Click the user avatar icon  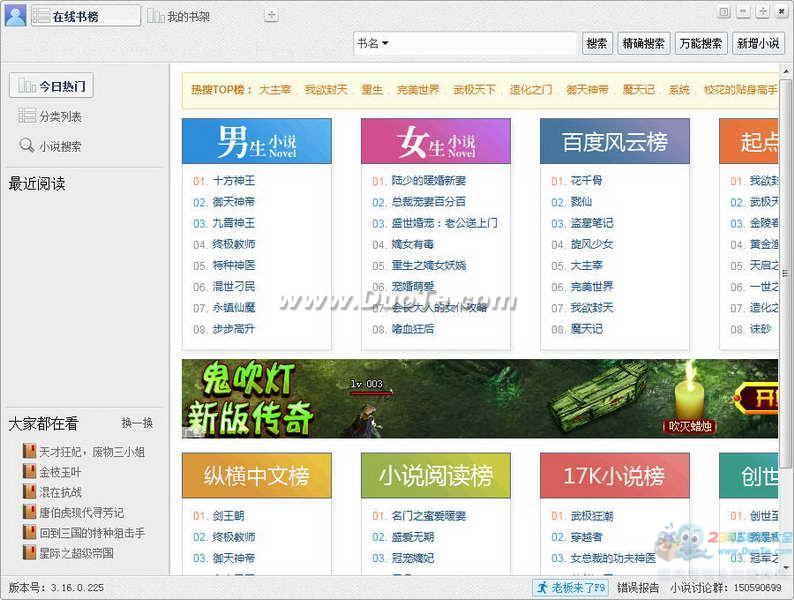click(x=15, y=15)
